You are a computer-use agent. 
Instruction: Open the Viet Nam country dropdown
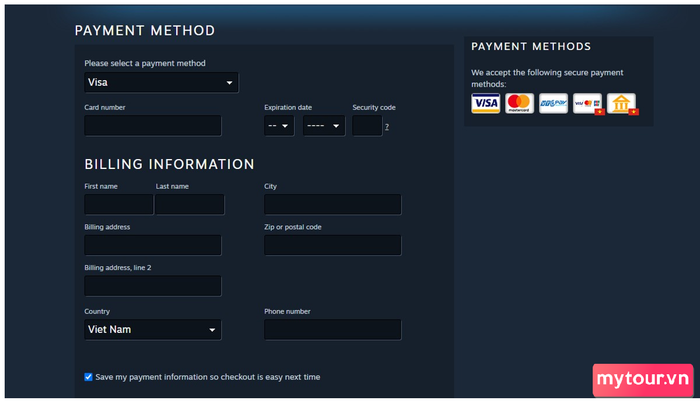pos(153,330)
